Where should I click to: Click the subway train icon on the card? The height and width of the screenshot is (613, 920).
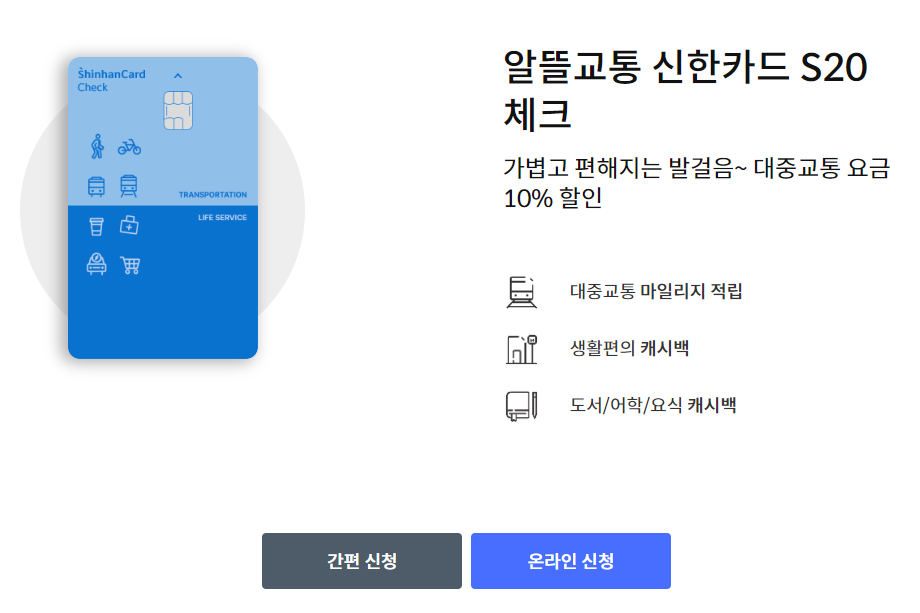coord(128,185)
